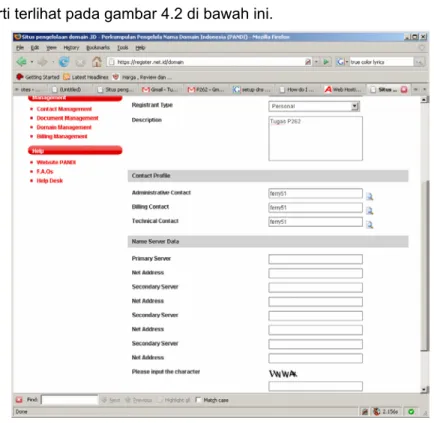The width and height of the screenshot is (434, 423).
Task: Click the green status icon in status bar
Action: [x=411, y=412]
